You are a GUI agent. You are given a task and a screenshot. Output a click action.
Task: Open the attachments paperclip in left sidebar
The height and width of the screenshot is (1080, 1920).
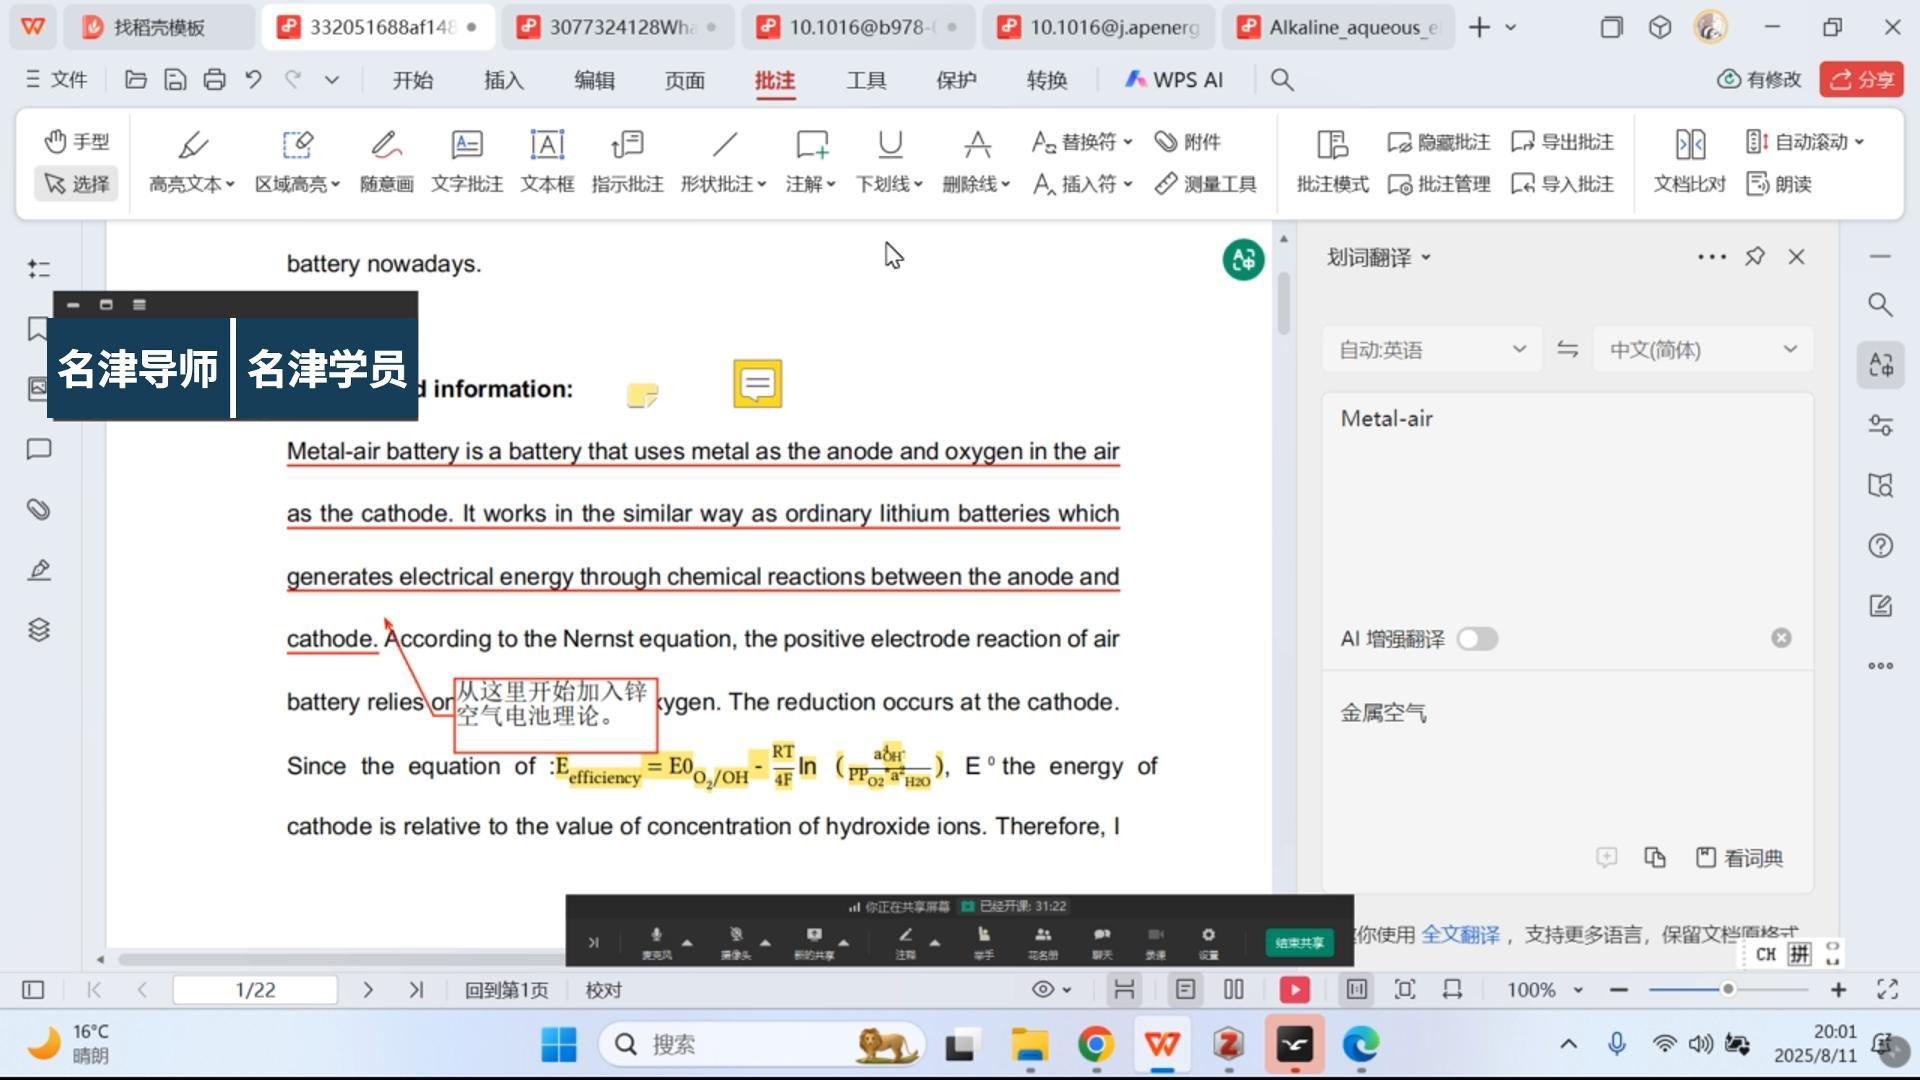point(39,510)
